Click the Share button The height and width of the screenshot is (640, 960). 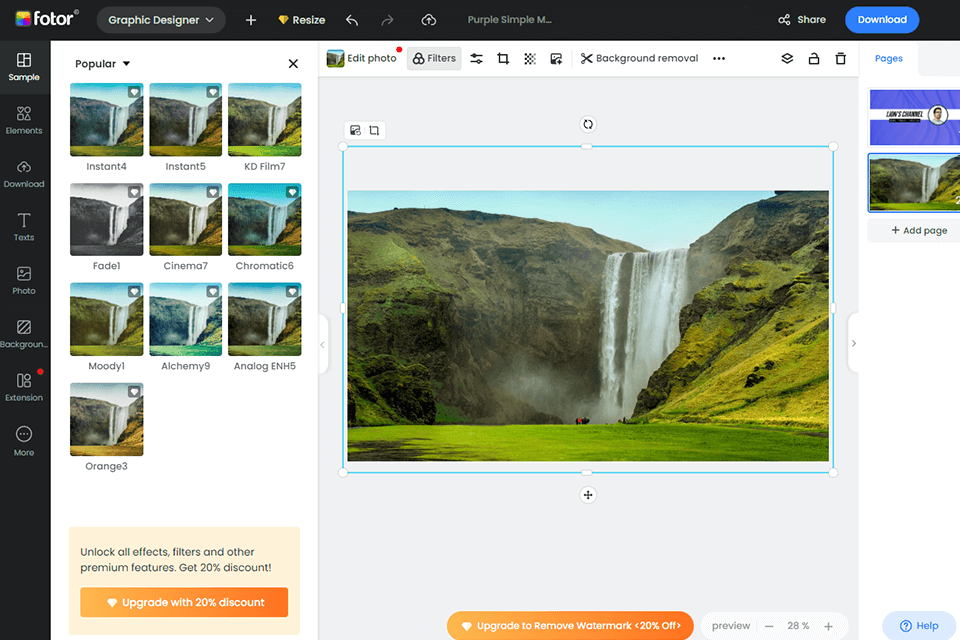[x=802, y=20]
